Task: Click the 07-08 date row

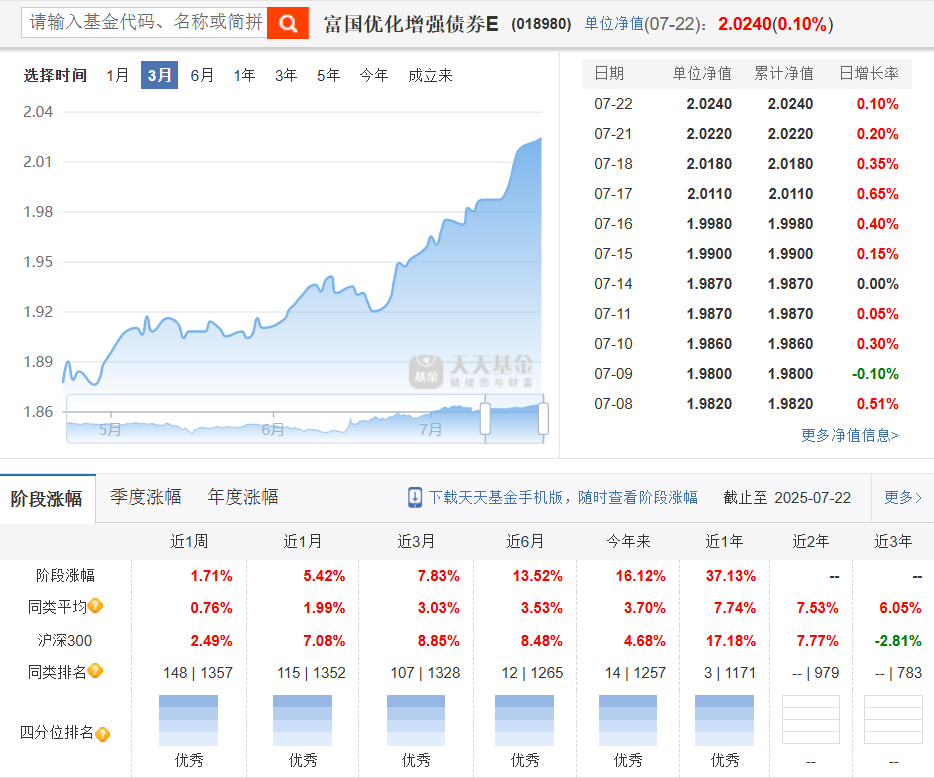Action: [x=746, y=403]
